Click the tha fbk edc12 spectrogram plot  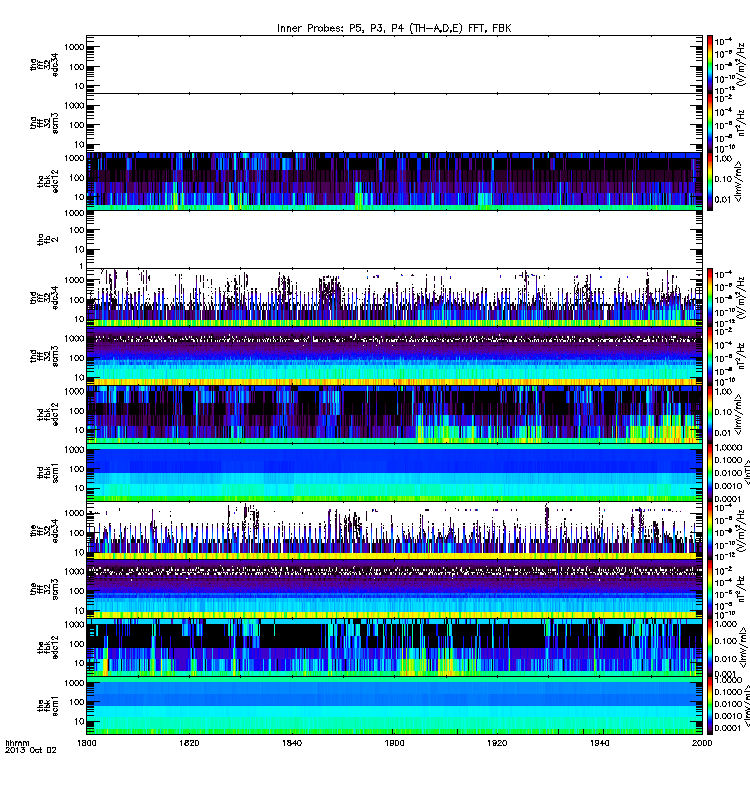[394, 181]
